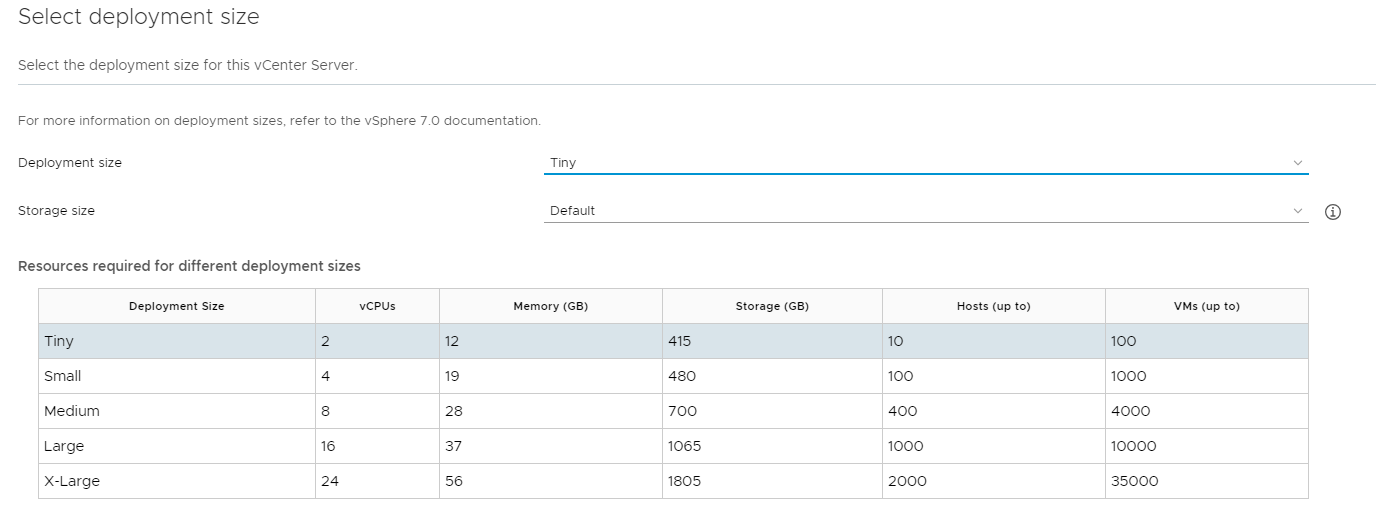Click the 35000 VMs cell for X-Large

pyautogui.click(x=1207, y=481)
